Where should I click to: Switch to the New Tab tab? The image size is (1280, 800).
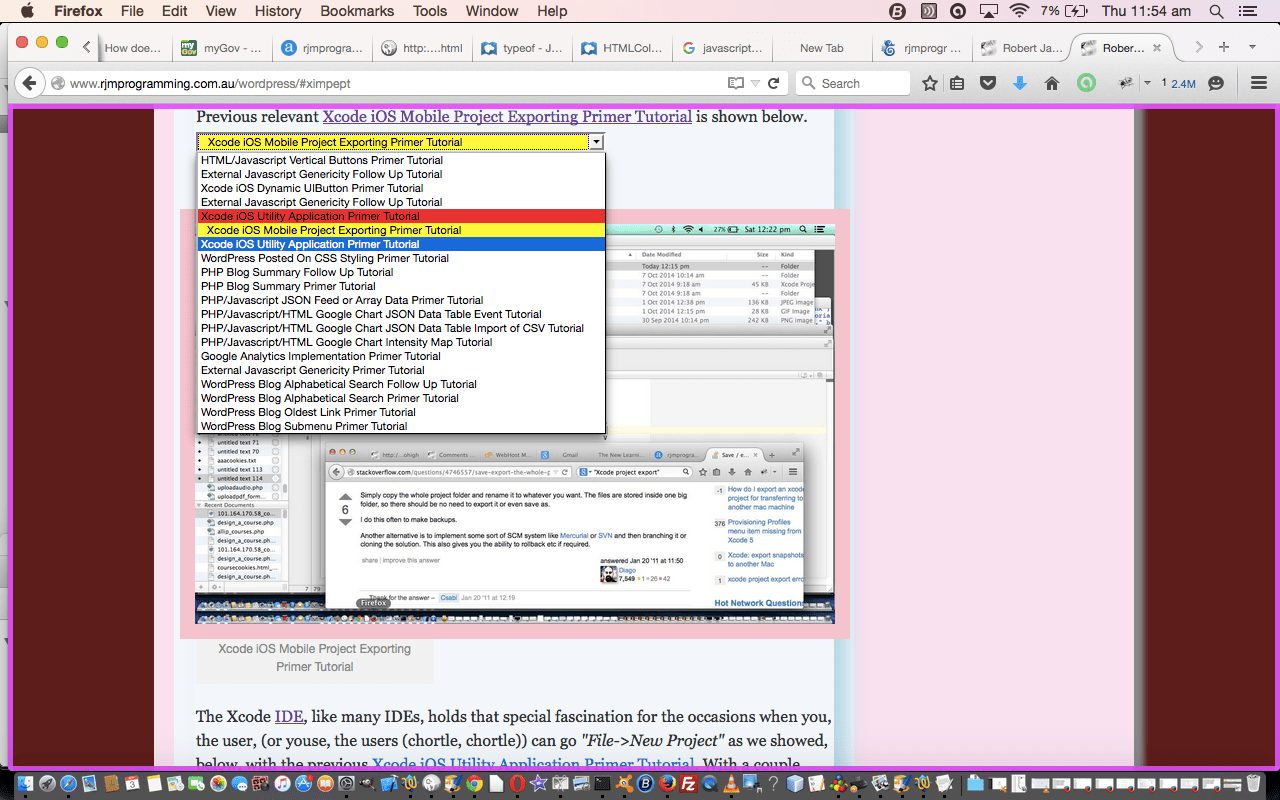[822, 47]
